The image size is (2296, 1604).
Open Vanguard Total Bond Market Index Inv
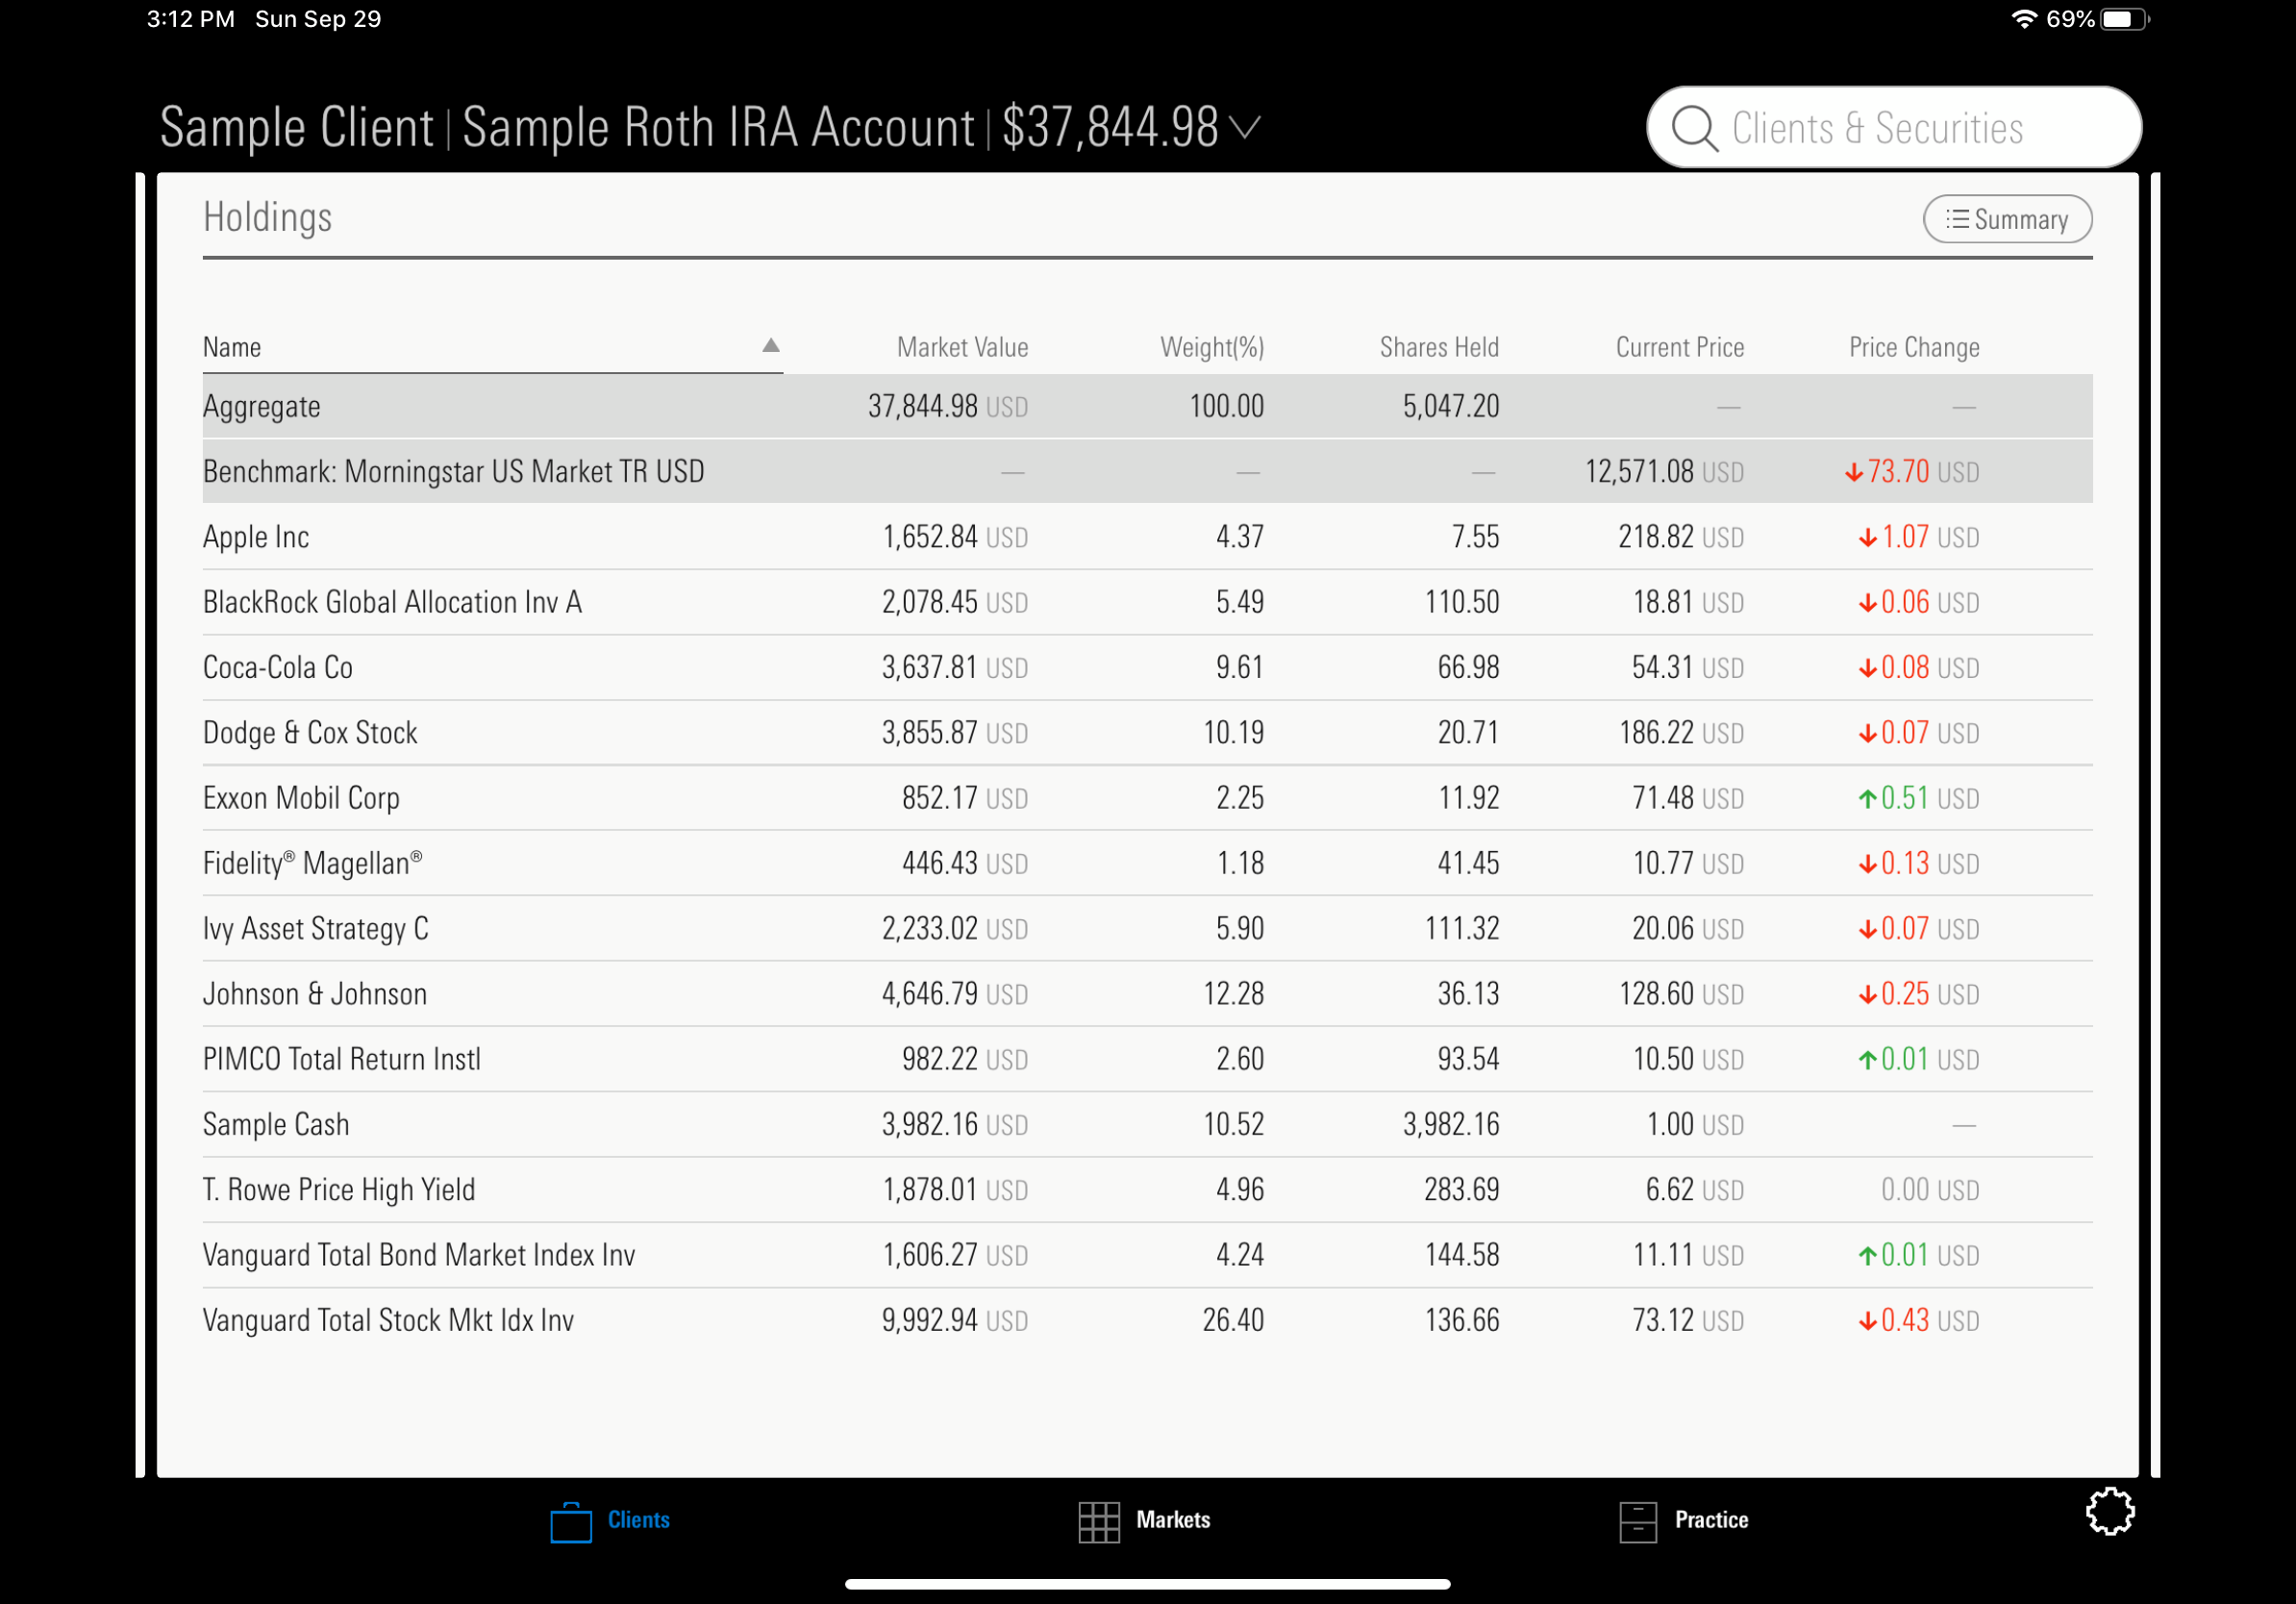click(x=1147, y=1255)
